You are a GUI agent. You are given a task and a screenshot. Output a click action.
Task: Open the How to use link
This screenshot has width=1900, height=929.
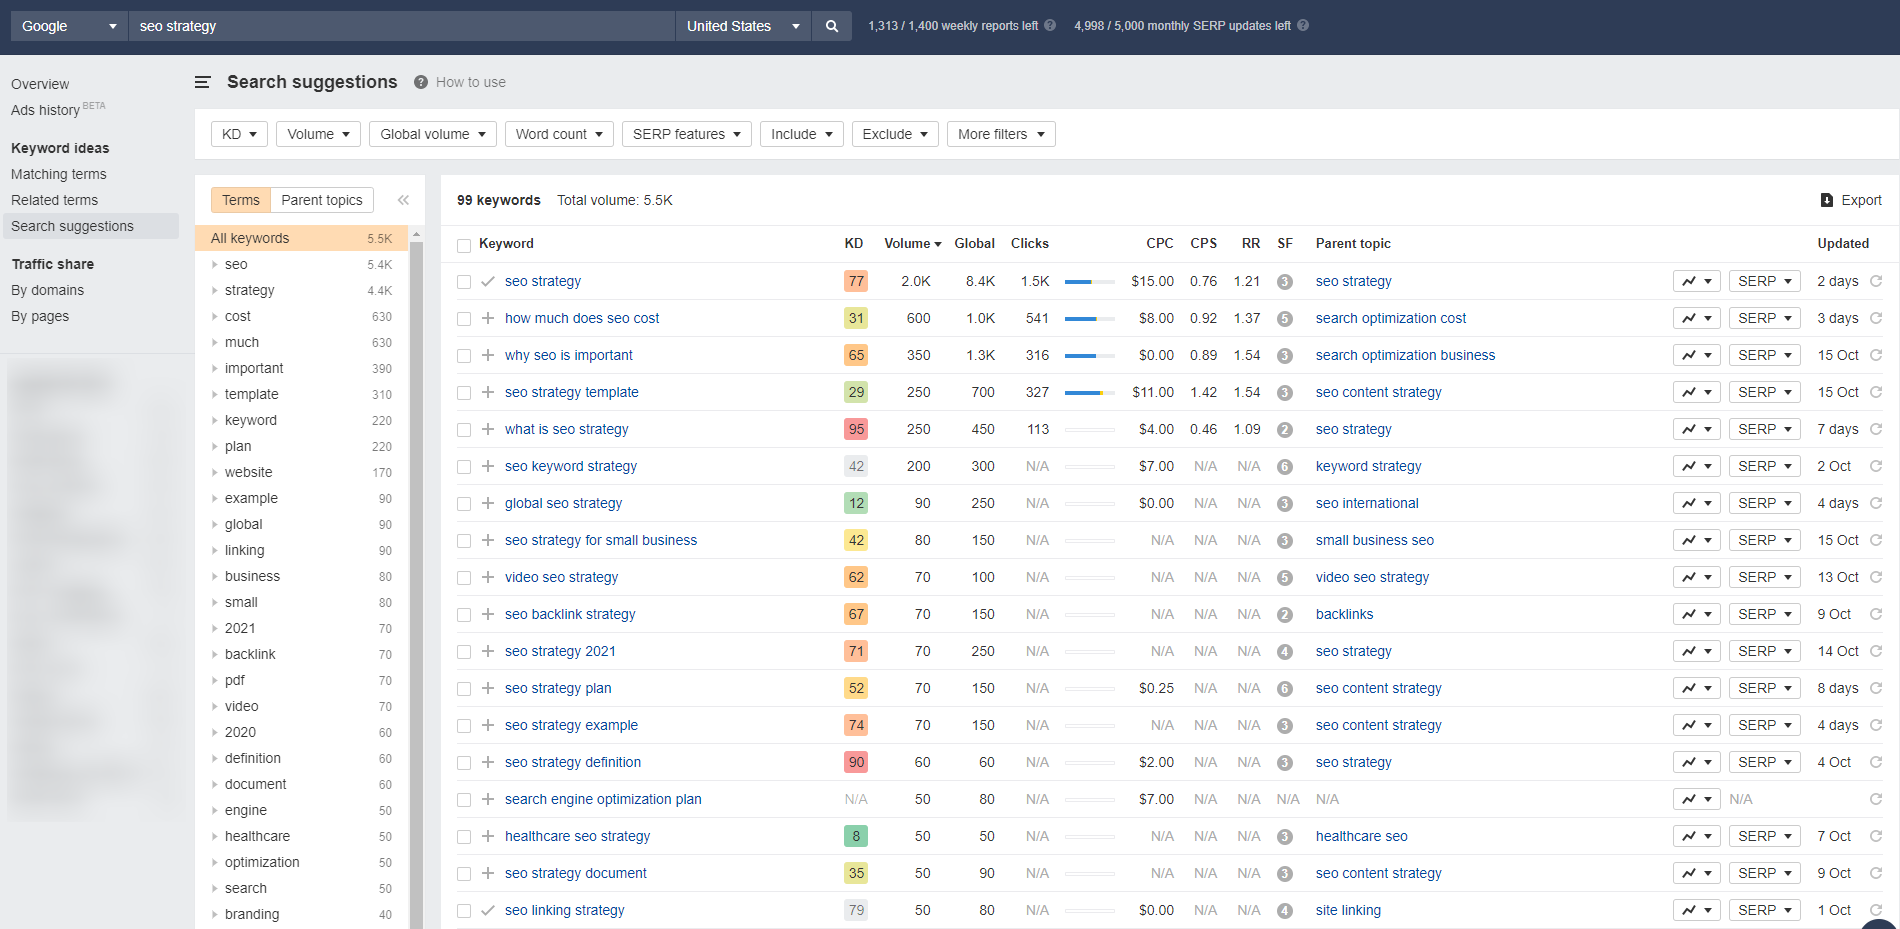pos(471,82)
